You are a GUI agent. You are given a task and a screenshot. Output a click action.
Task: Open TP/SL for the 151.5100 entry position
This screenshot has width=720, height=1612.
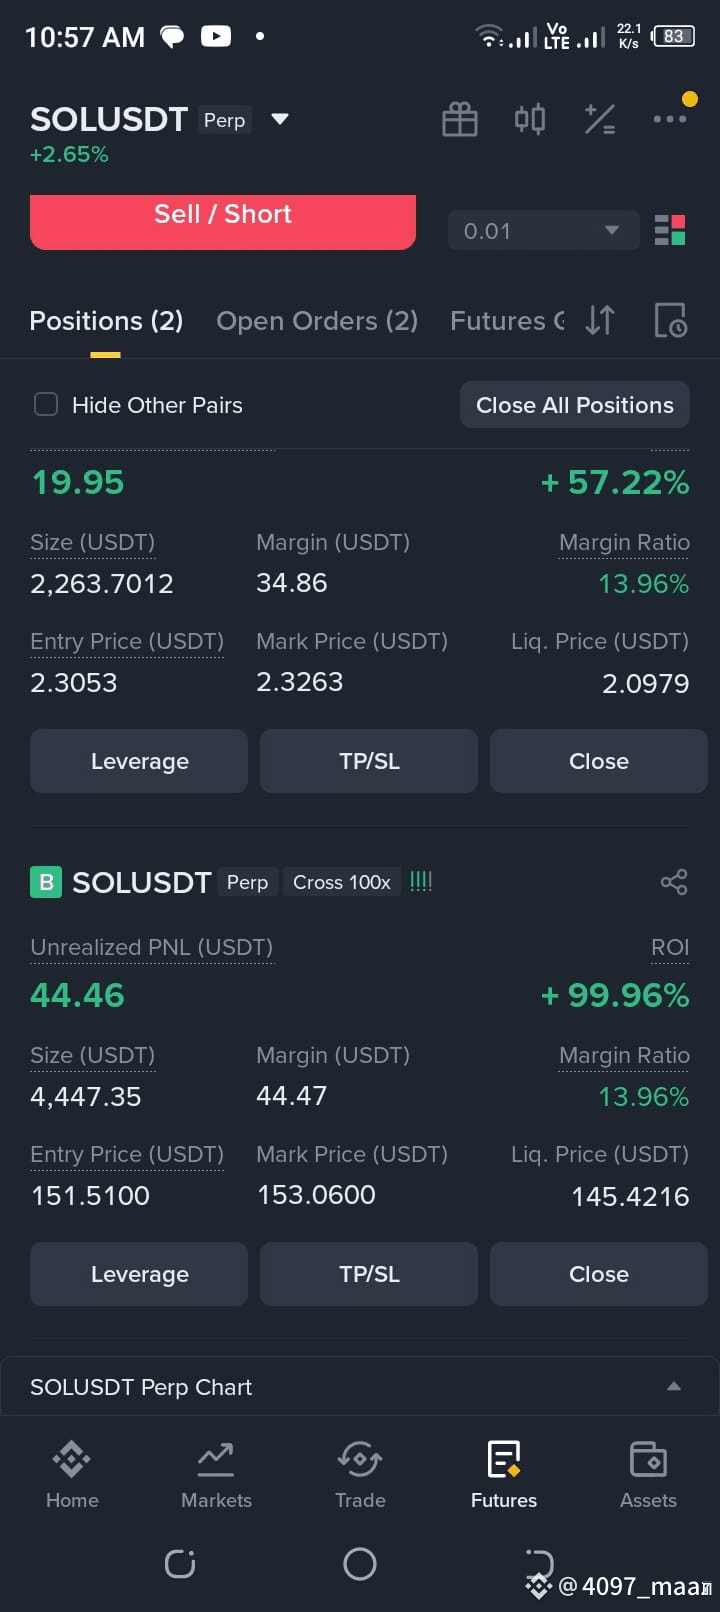(369, 1274)
